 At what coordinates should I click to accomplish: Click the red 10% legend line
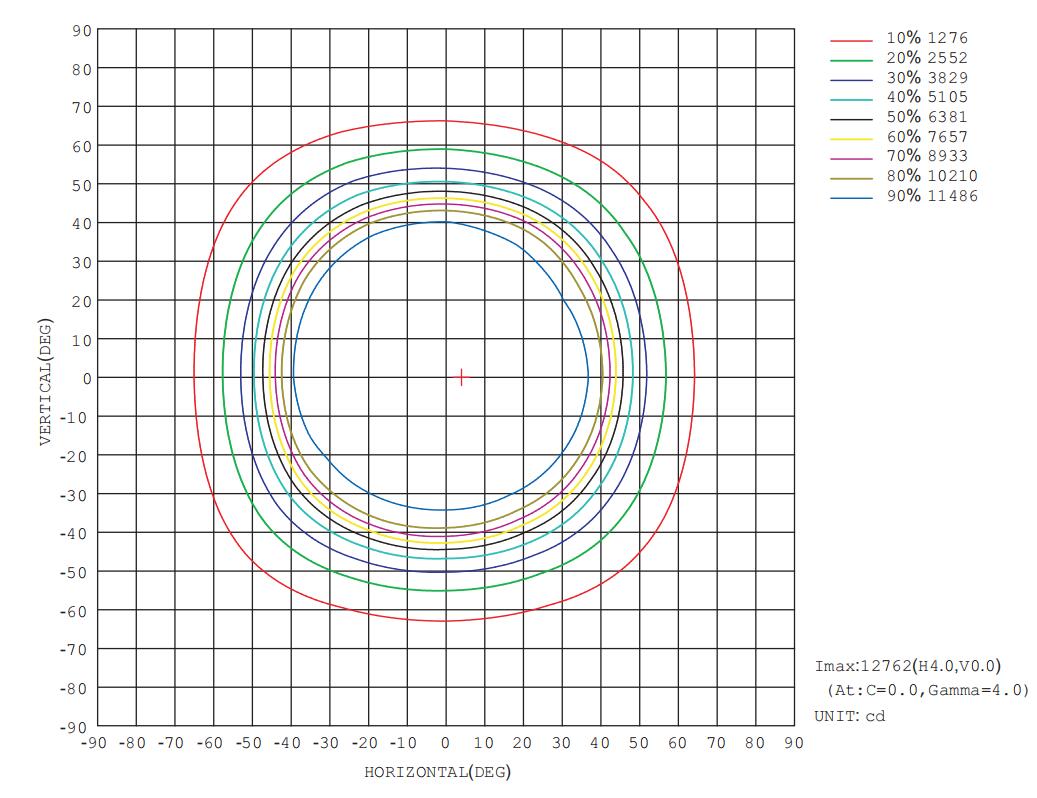coord(852,41)
